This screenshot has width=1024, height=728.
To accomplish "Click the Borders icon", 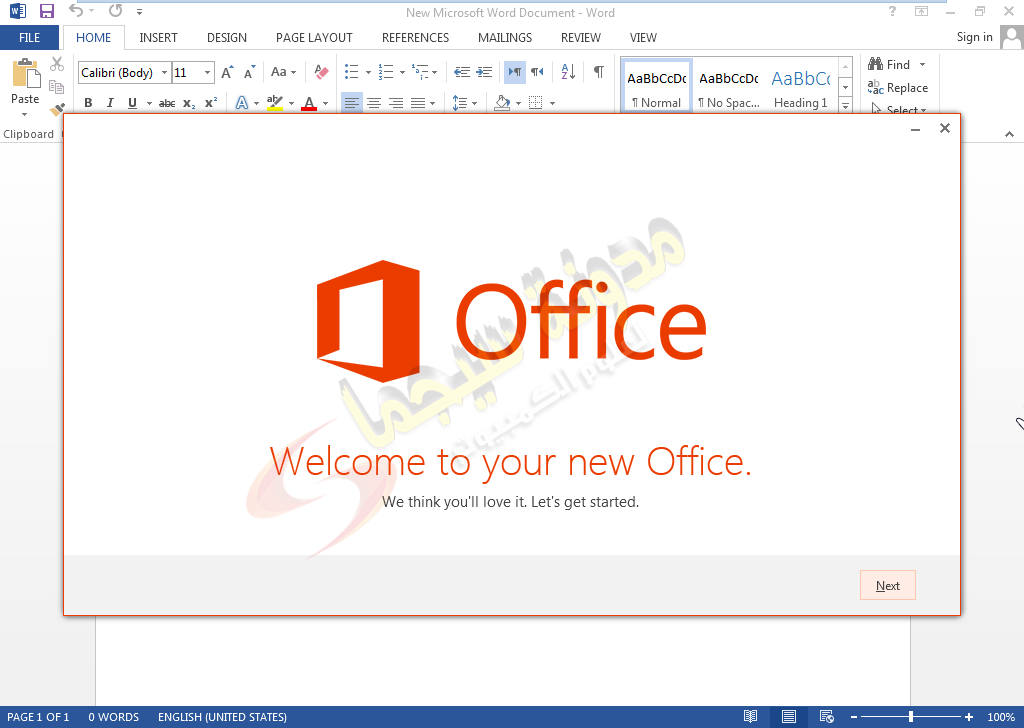I will [x=536, y=103].
